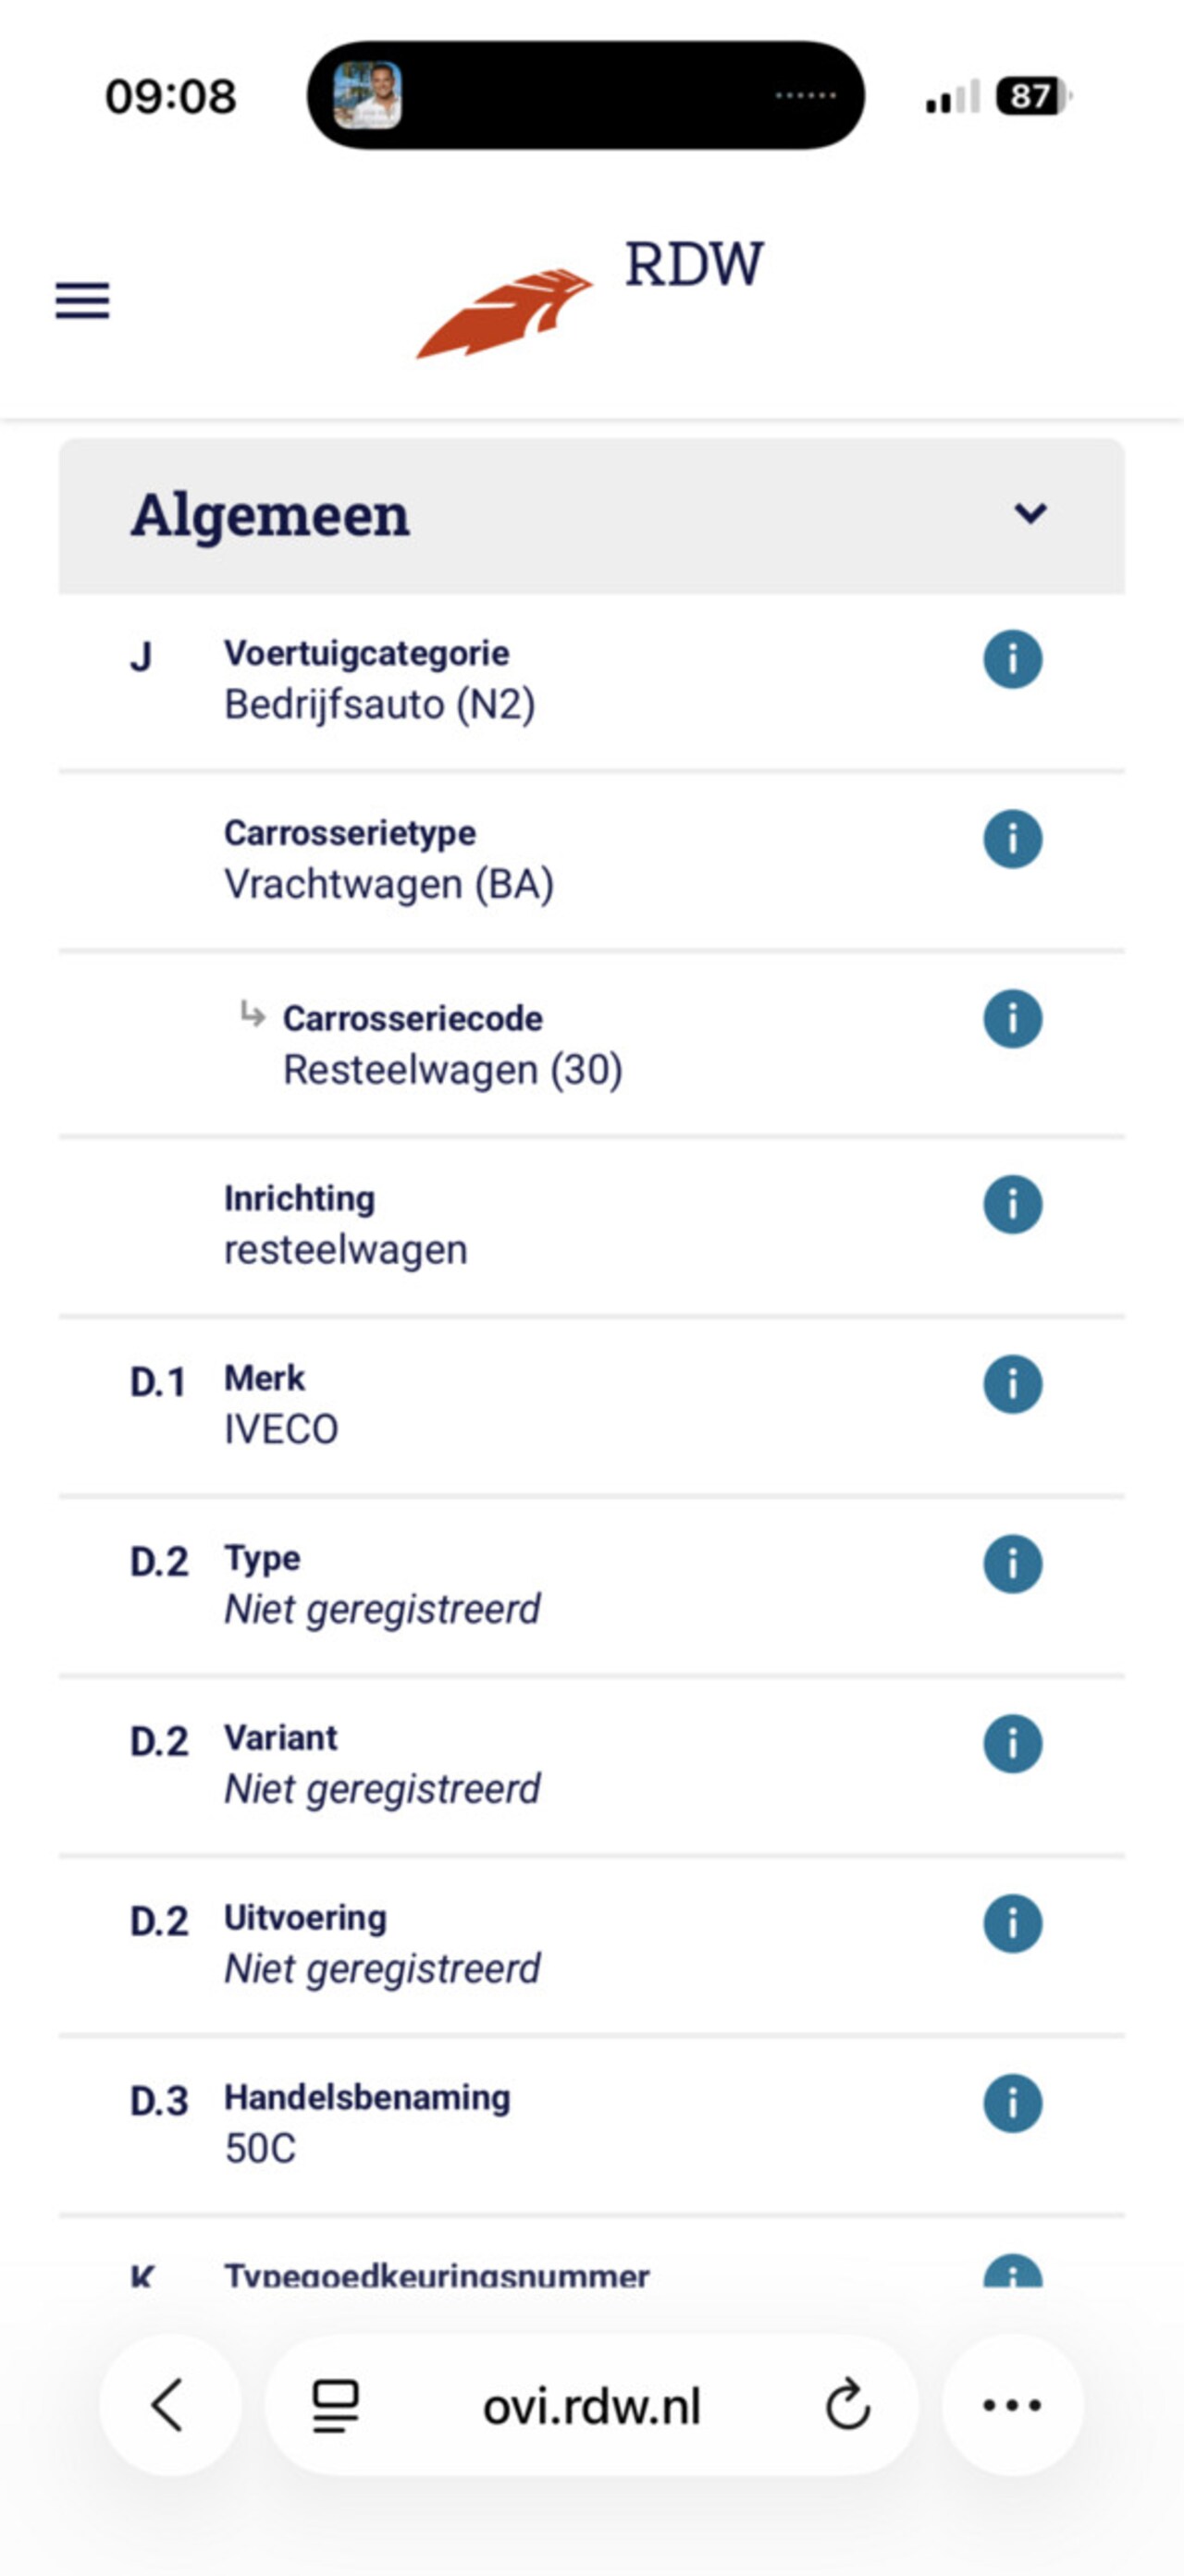Open the hamburger navigation menu
The height and width of the screenshot is (2576, 1184).
point(82,300)
